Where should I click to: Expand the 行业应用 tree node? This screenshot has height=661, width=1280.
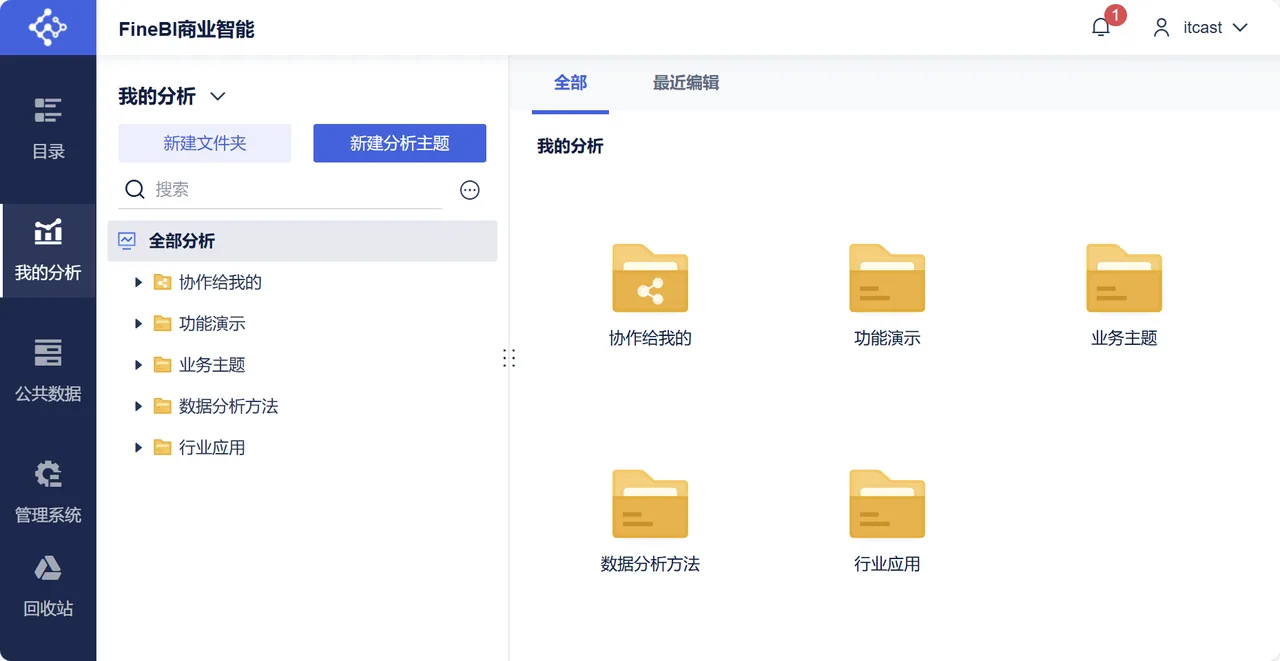coord(139,447)
